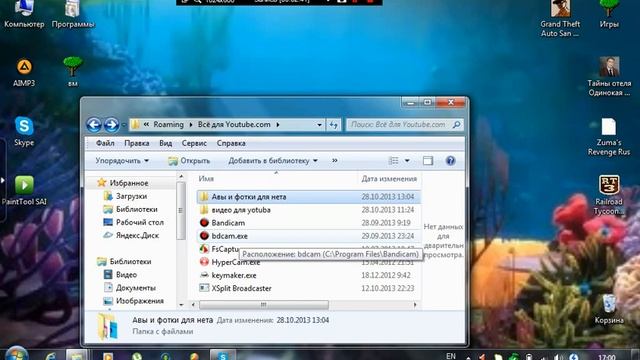Go back with the Explorer back arrow

[94, 125]
